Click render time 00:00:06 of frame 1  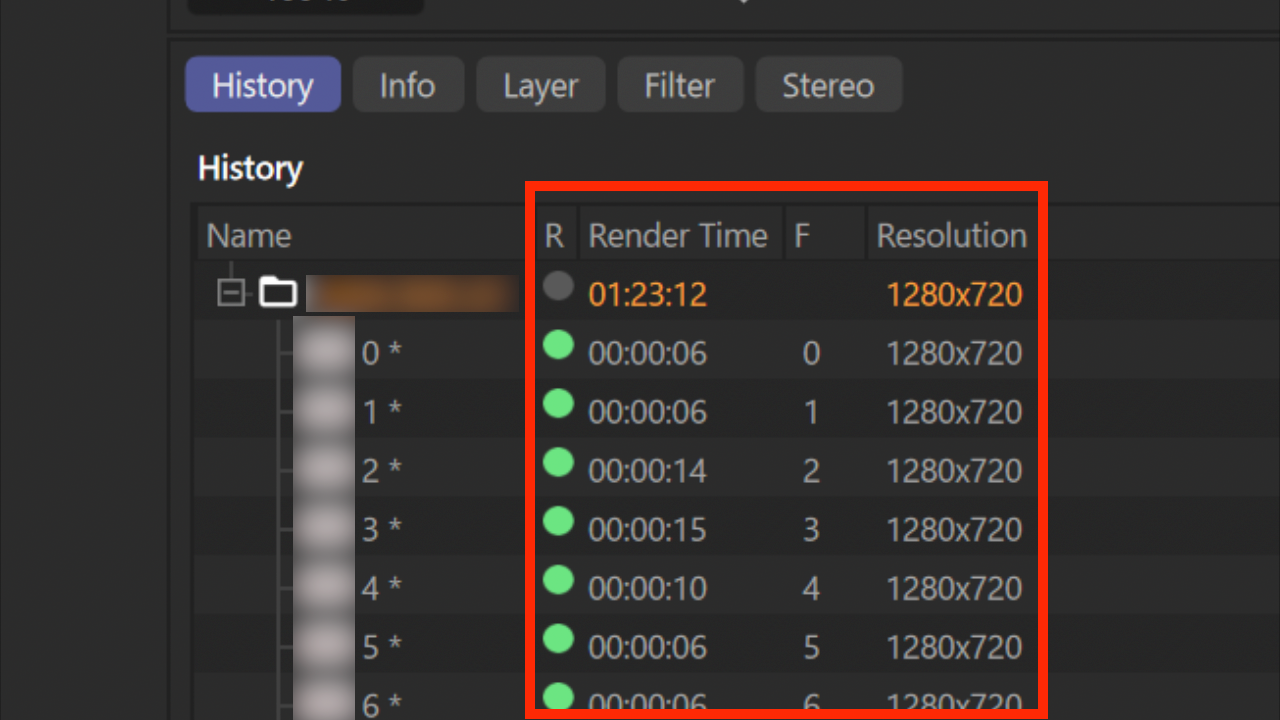pyautogui.click(x=648, y=412)
